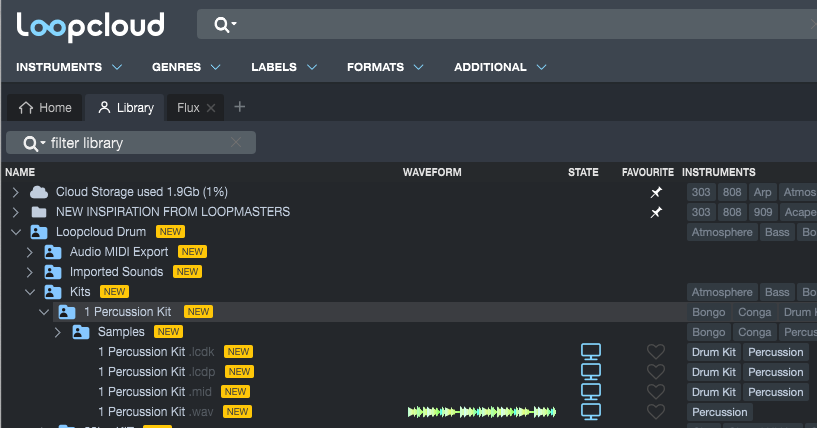Screen dimensions: 817x428
Task: Click the pin icon for Cloud Storage row
Action: coord(656,192)
